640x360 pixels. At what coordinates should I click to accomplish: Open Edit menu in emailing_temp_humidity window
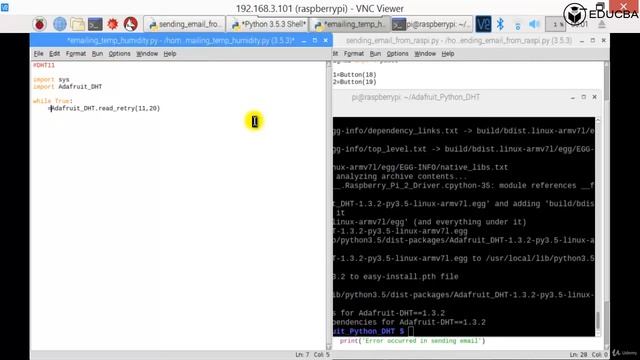point(54,53)
